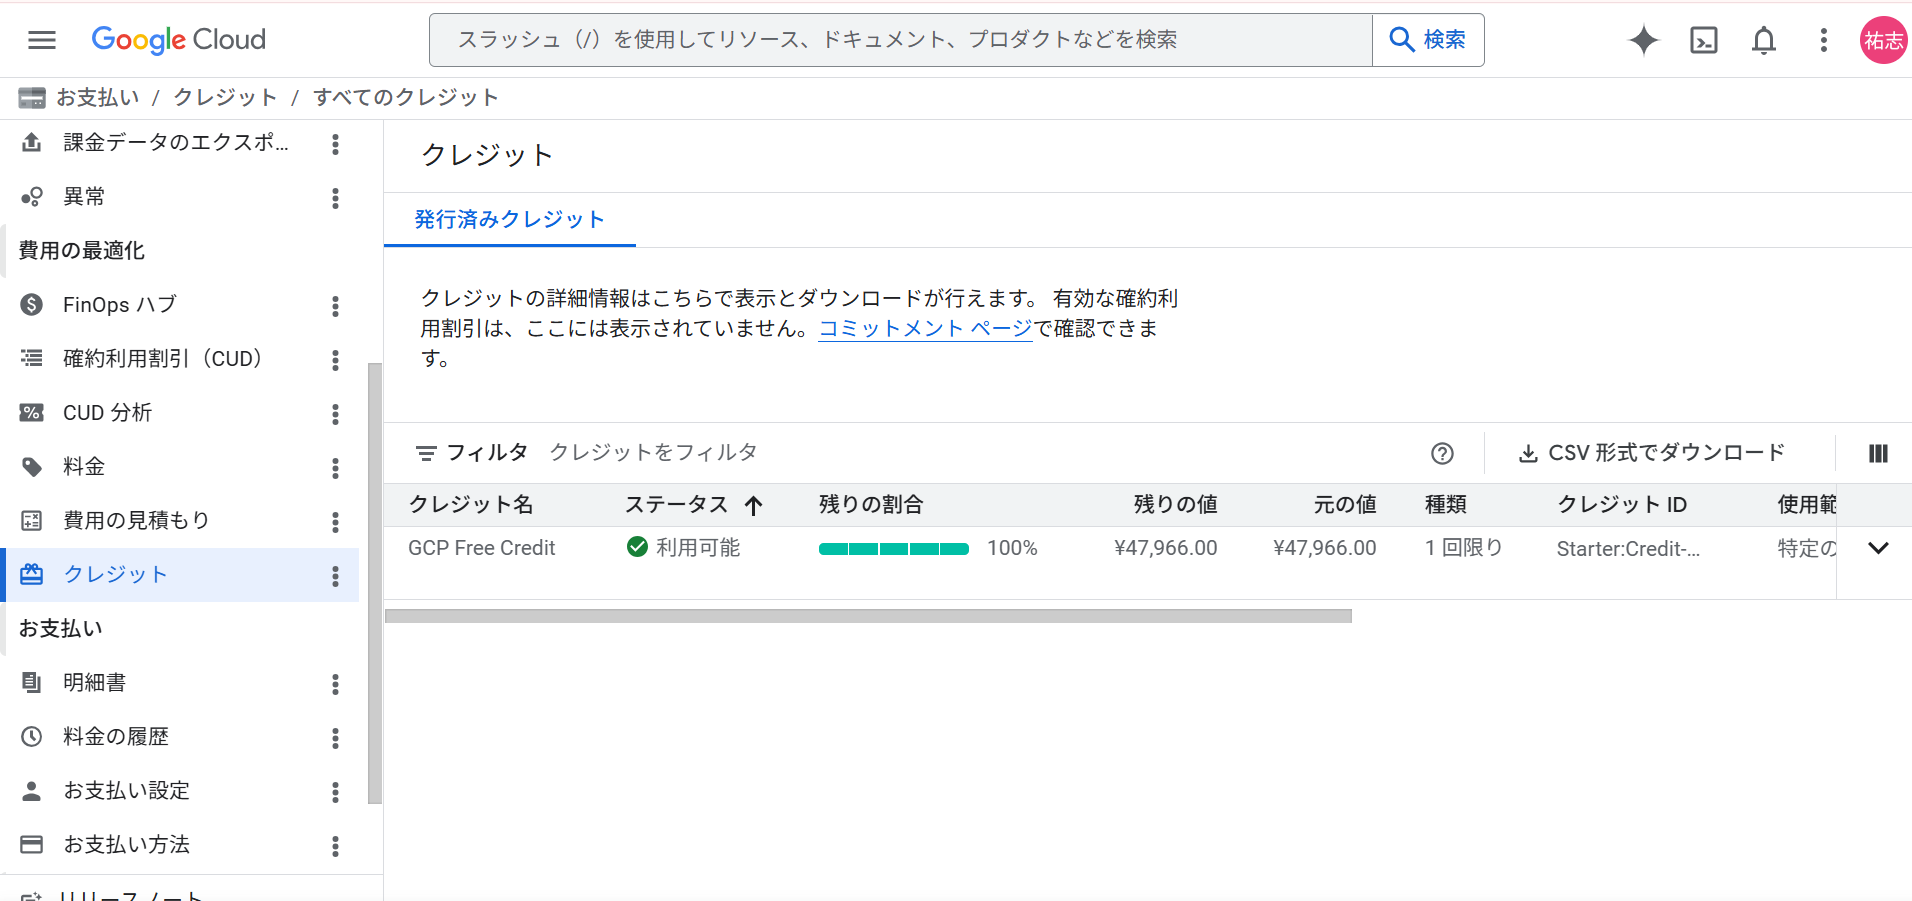Open column display options icon
1912x901 pixels.
pyautogui.click(x=1877, y=454)
